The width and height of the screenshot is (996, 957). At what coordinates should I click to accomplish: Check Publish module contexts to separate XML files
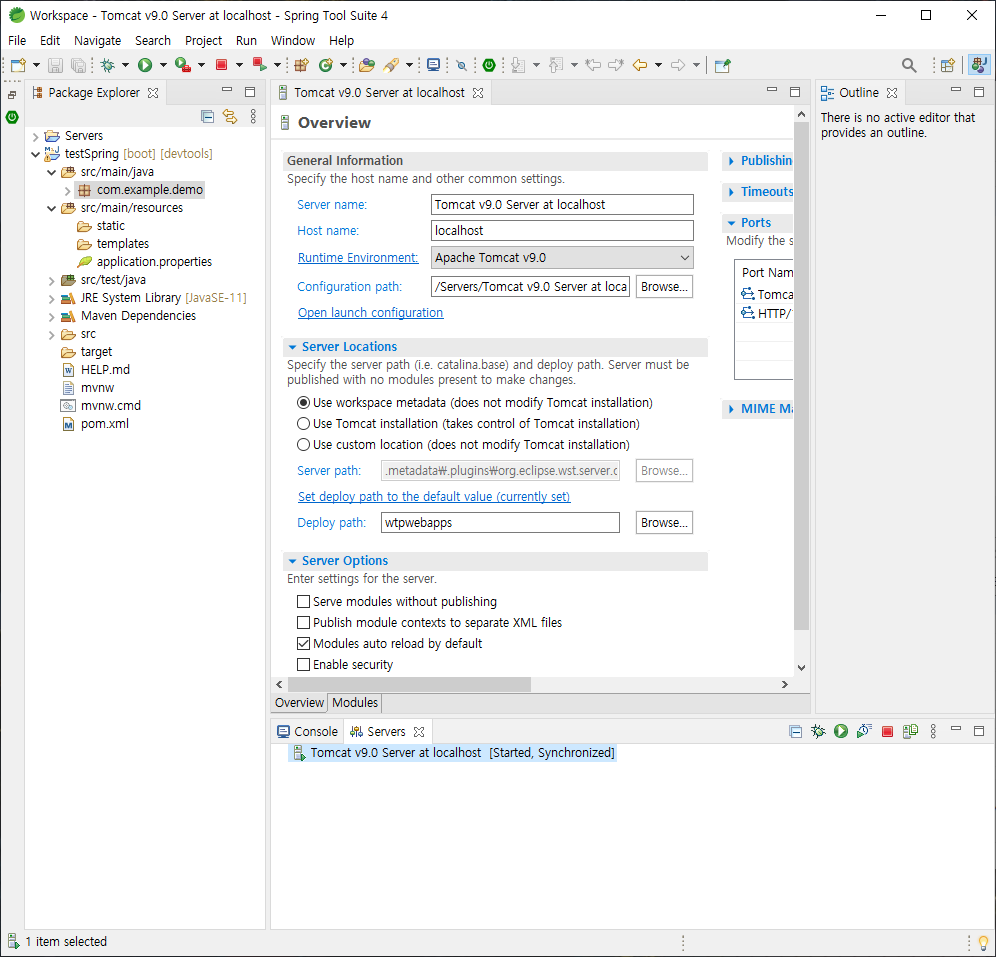click(x=304, y=622)
